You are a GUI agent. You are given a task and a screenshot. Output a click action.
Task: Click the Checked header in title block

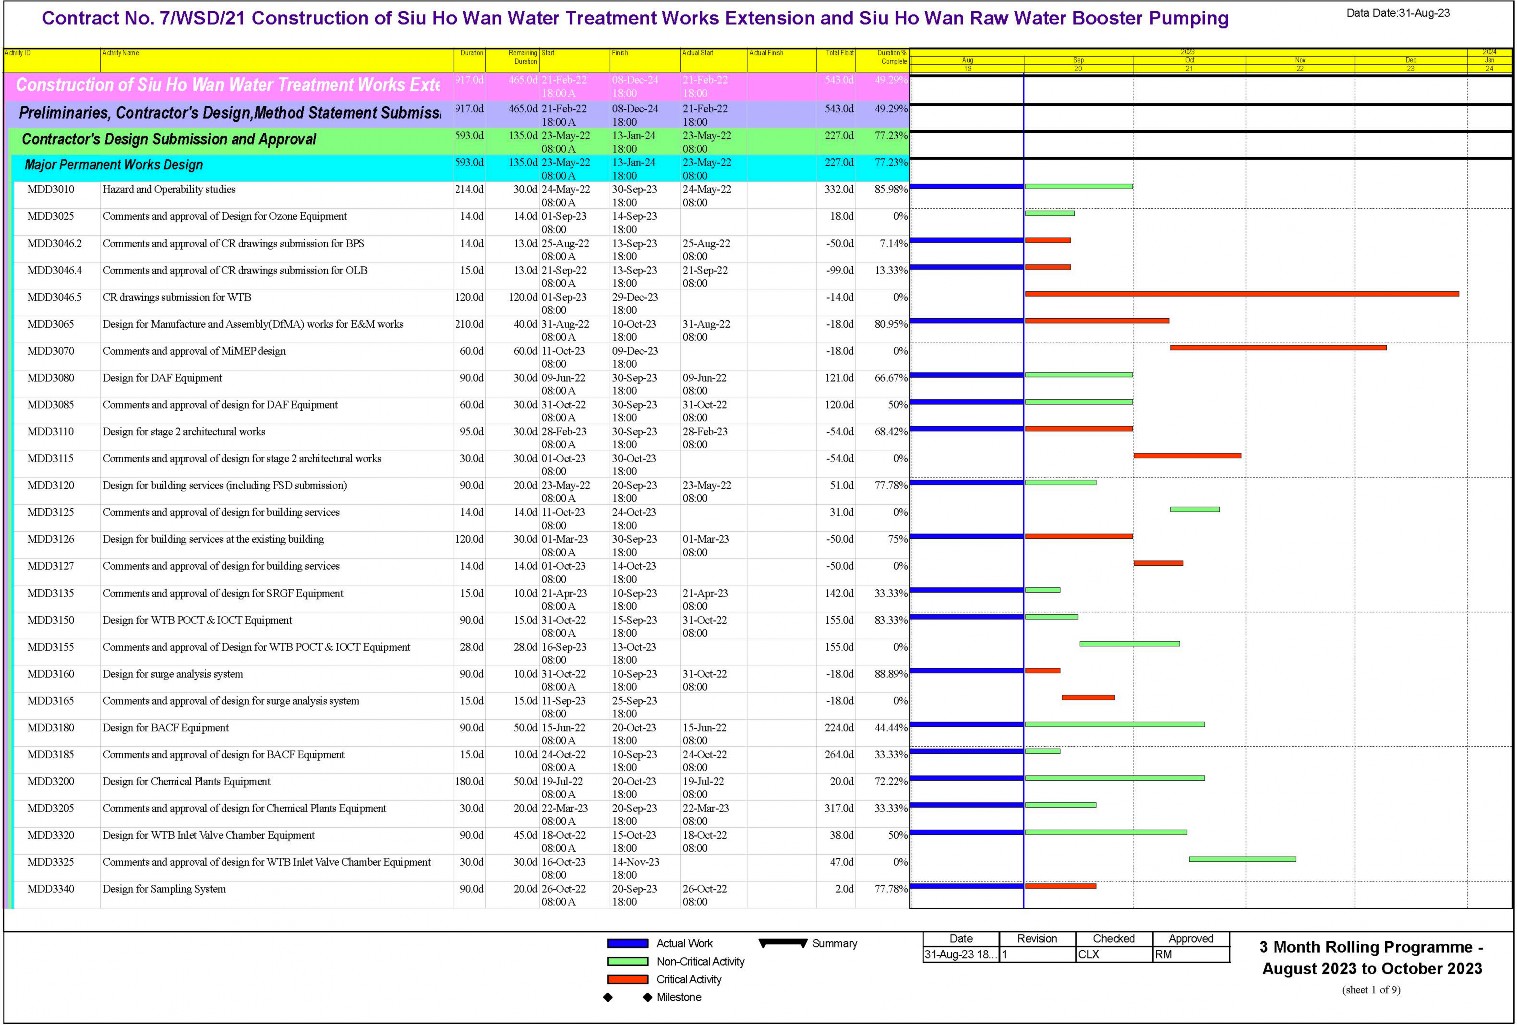click(1114, 939)
